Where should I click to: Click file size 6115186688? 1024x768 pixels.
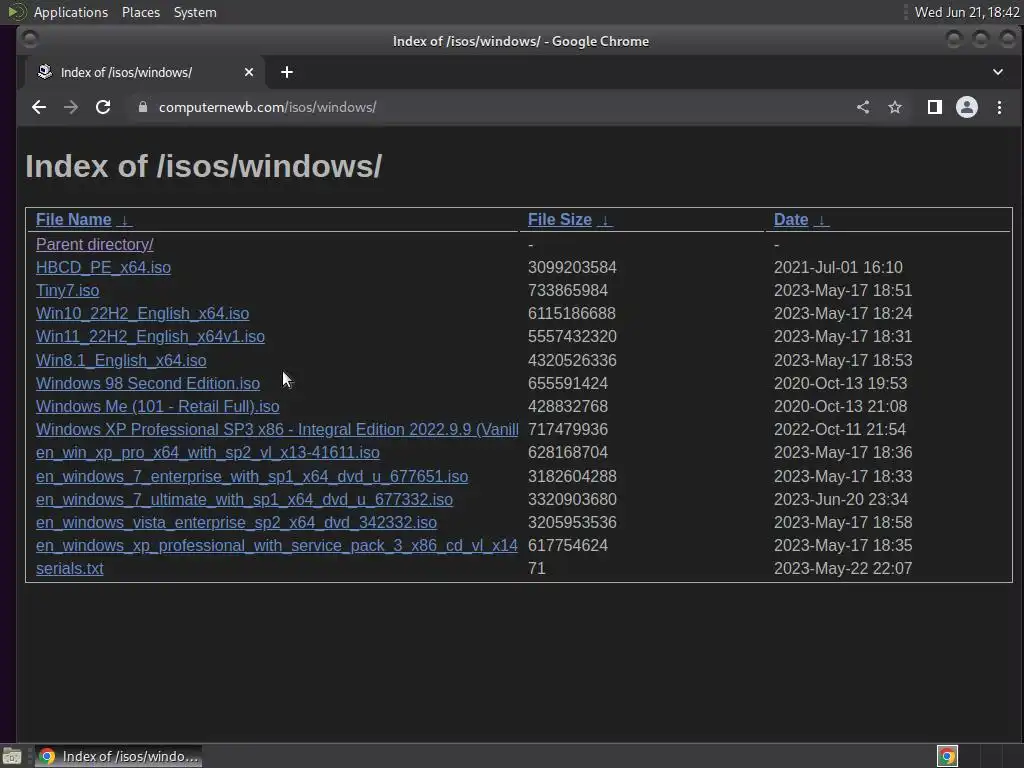571,313
